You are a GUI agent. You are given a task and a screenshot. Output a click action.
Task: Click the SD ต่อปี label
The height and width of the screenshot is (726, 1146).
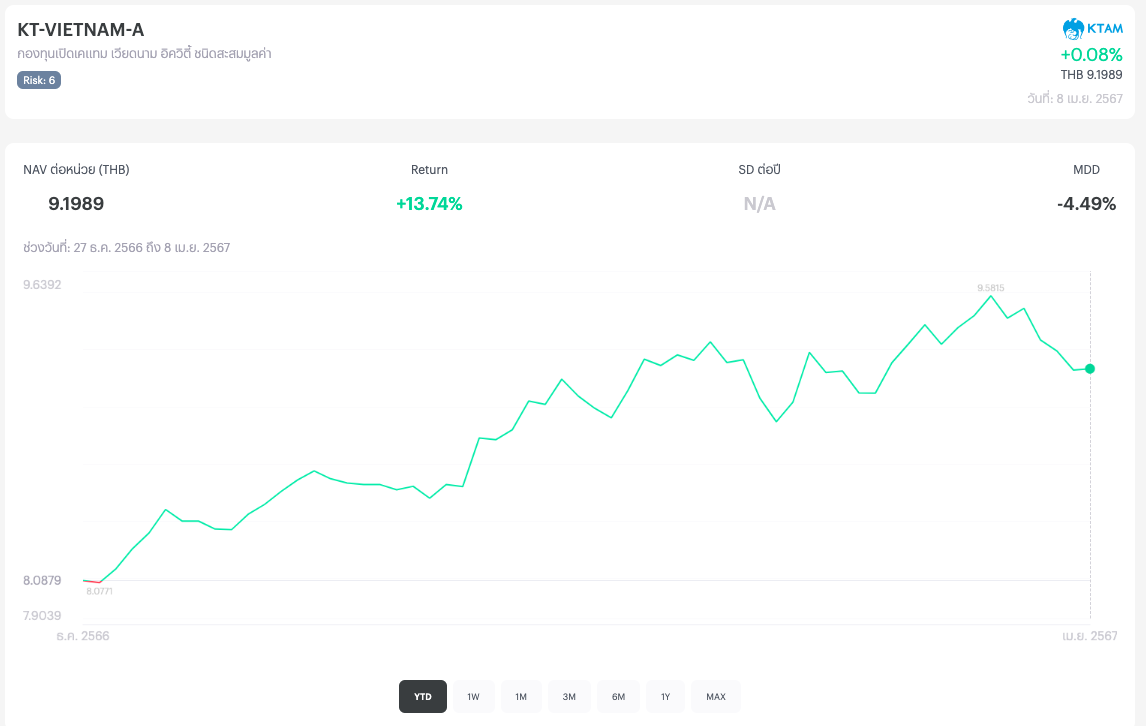[x=759, y=170]
